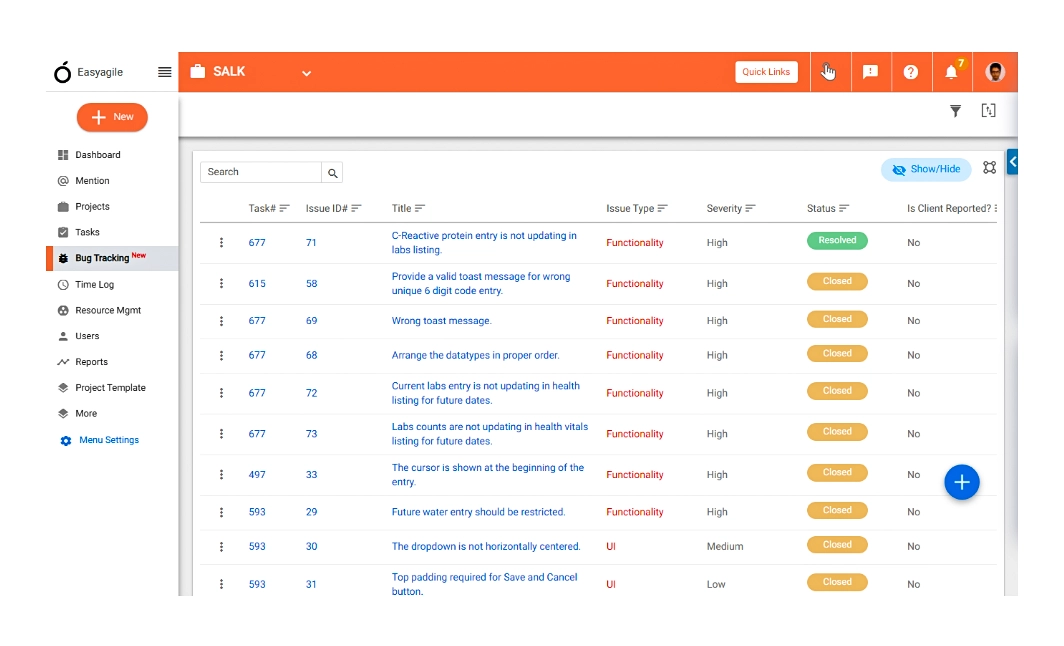This screenshot has width=1064, height=646.
Task: Collapse the panel using the blue chevron
Action: (1011, 161)
